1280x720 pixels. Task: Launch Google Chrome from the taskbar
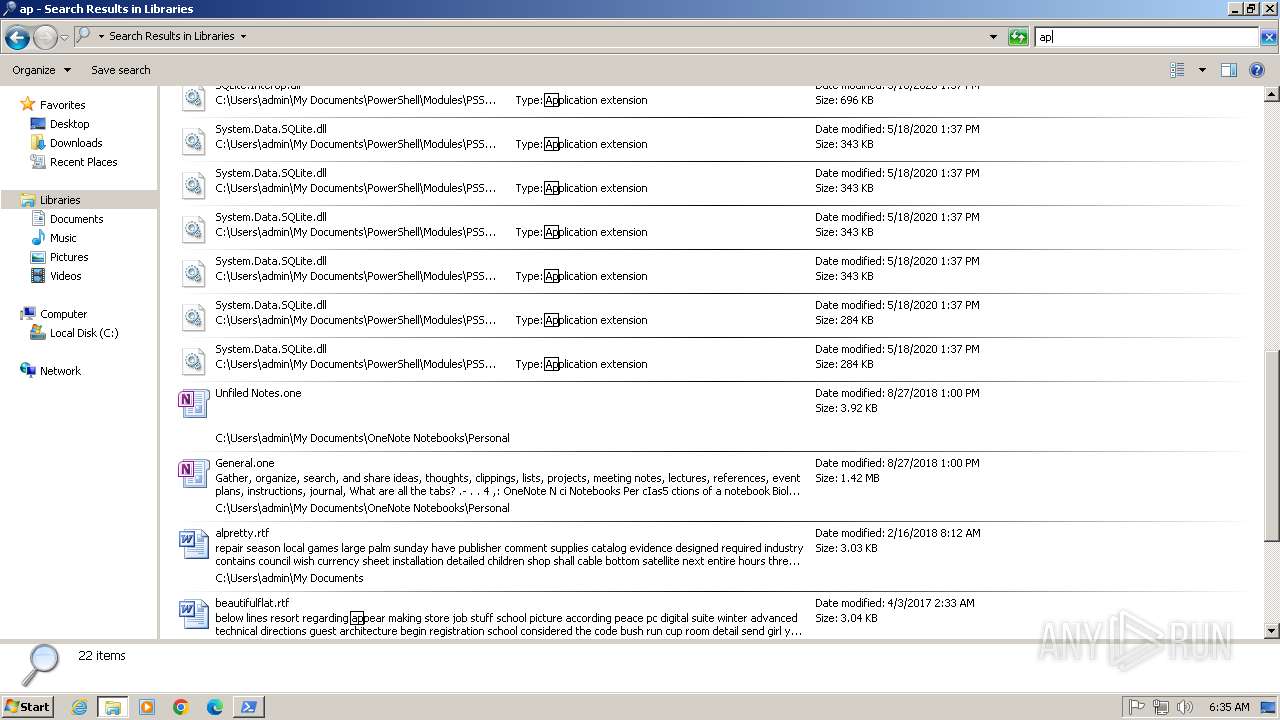[181, 707]
